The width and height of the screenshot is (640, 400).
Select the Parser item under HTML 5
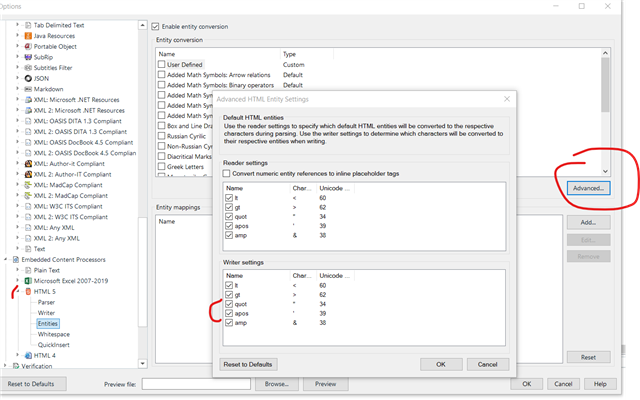click(x=46, y=302)
